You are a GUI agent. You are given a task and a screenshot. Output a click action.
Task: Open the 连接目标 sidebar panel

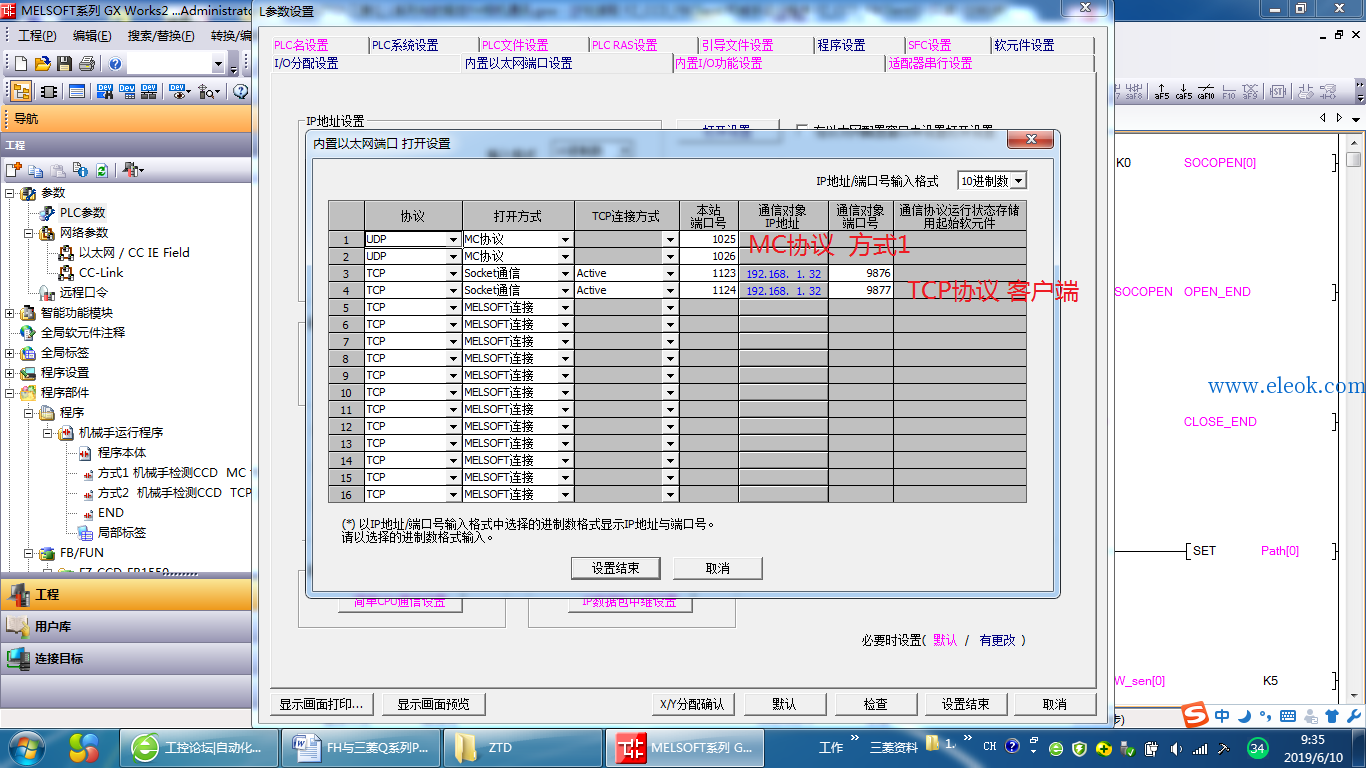[125, 658]
